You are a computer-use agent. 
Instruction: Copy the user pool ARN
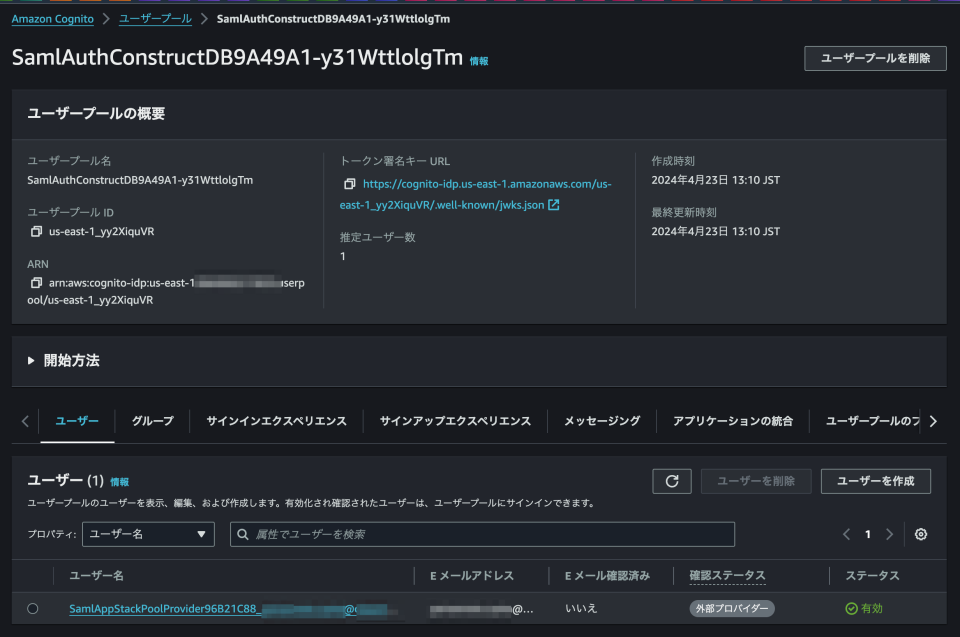point(36,283)
